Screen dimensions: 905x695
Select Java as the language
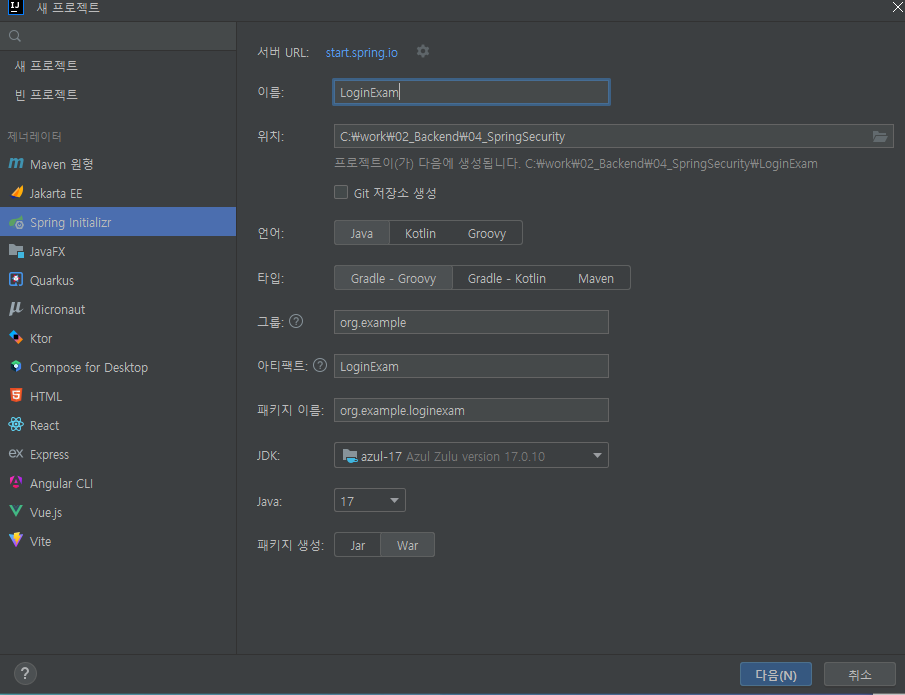[x=362, y=233]
